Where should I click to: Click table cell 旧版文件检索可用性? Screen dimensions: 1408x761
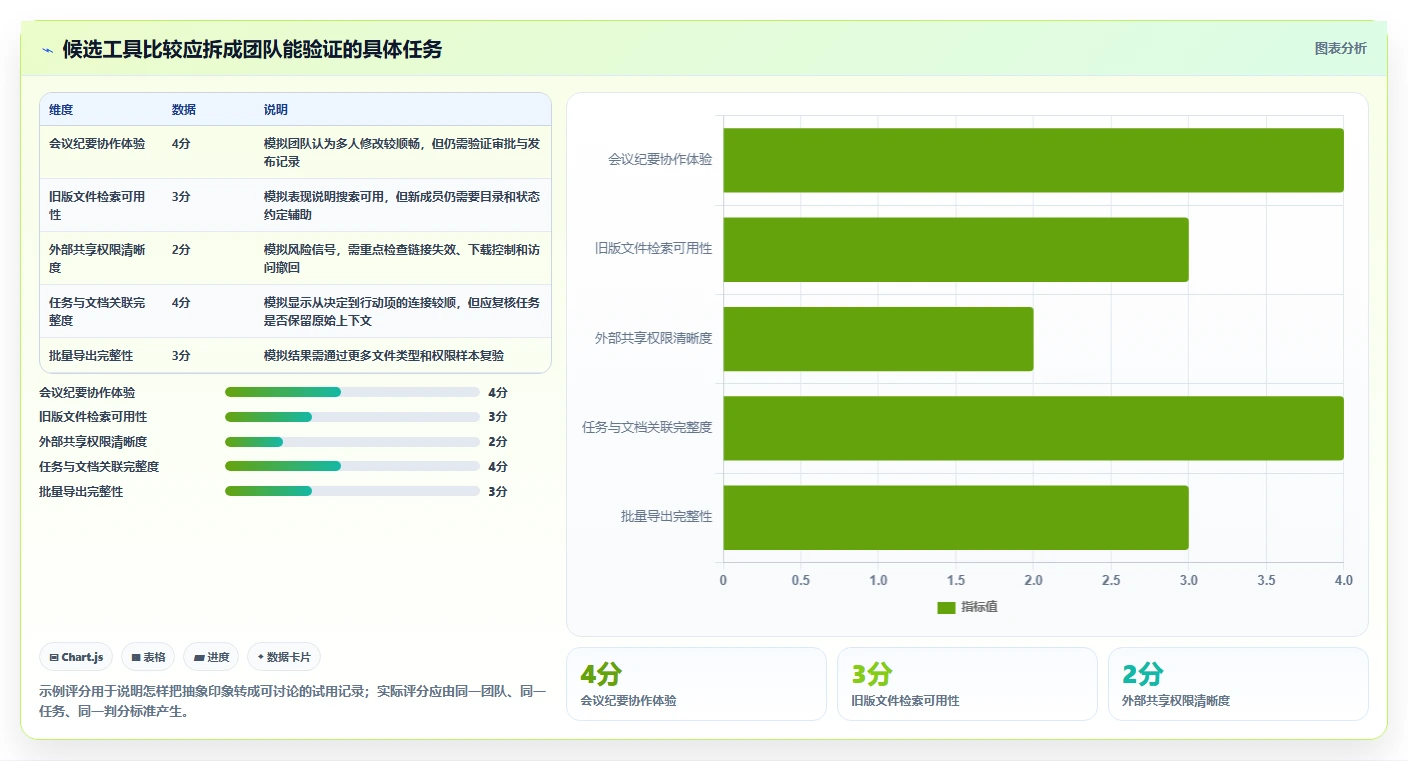coord(97,206)
